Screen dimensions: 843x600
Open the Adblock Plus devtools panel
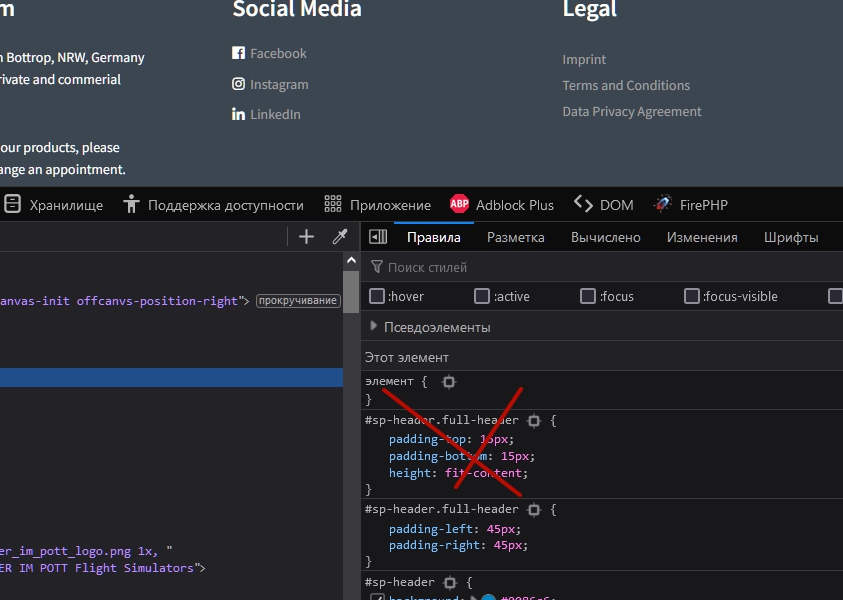[x=502, y=205]
